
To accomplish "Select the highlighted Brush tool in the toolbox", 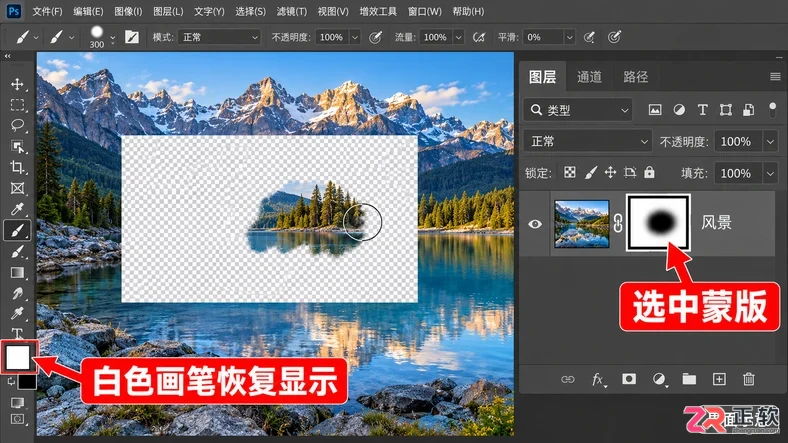I will 17,231.
